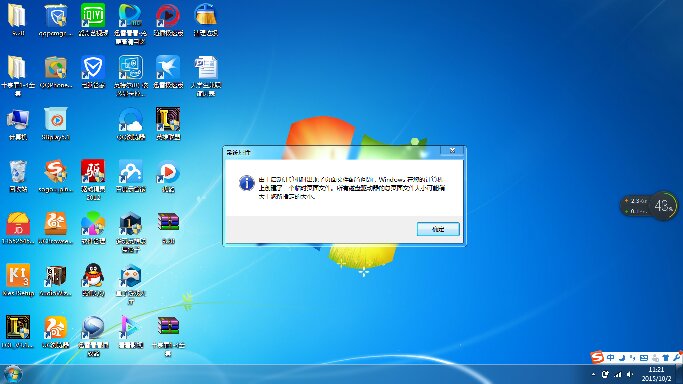Open the Windows Start menu orb
Image resolution: width=683 pixels, height=384 pixels.
(13, 374)
